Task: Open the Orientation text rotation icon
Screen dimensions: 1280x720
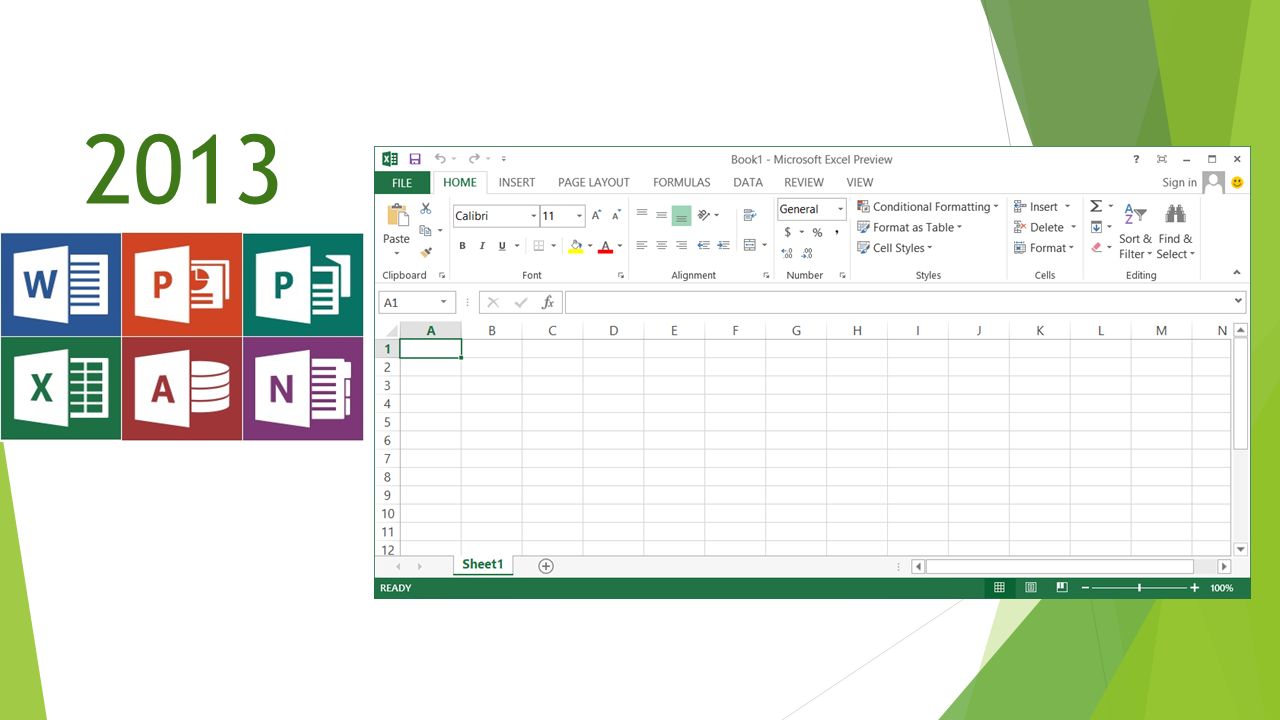Action: point(704,215)
